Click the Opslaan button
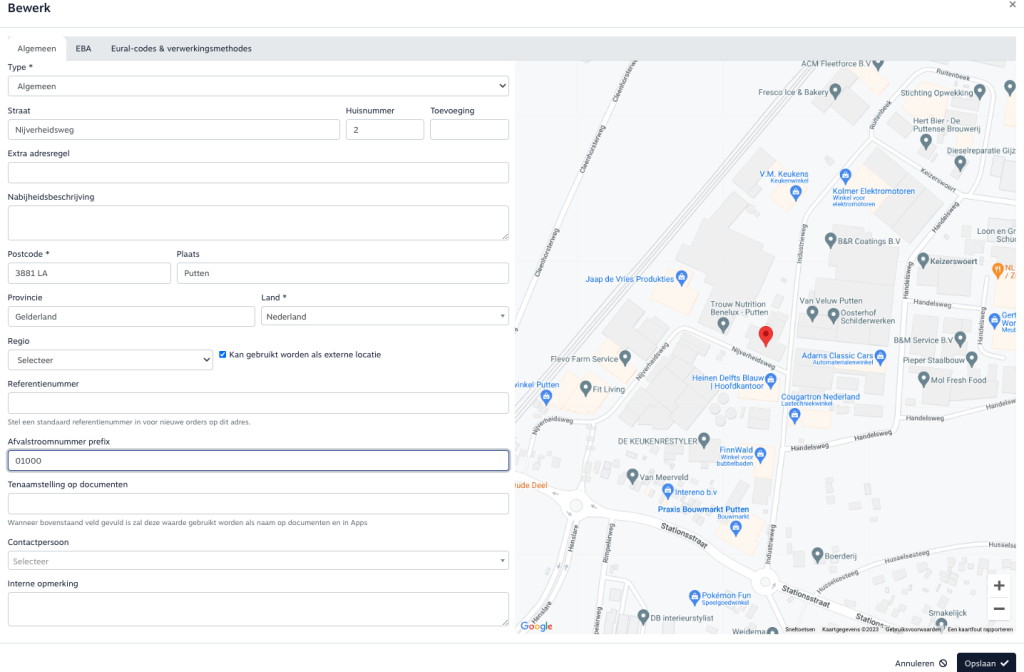The height and width of the screenshot is (672, 1024). click(x=985, y=662)
